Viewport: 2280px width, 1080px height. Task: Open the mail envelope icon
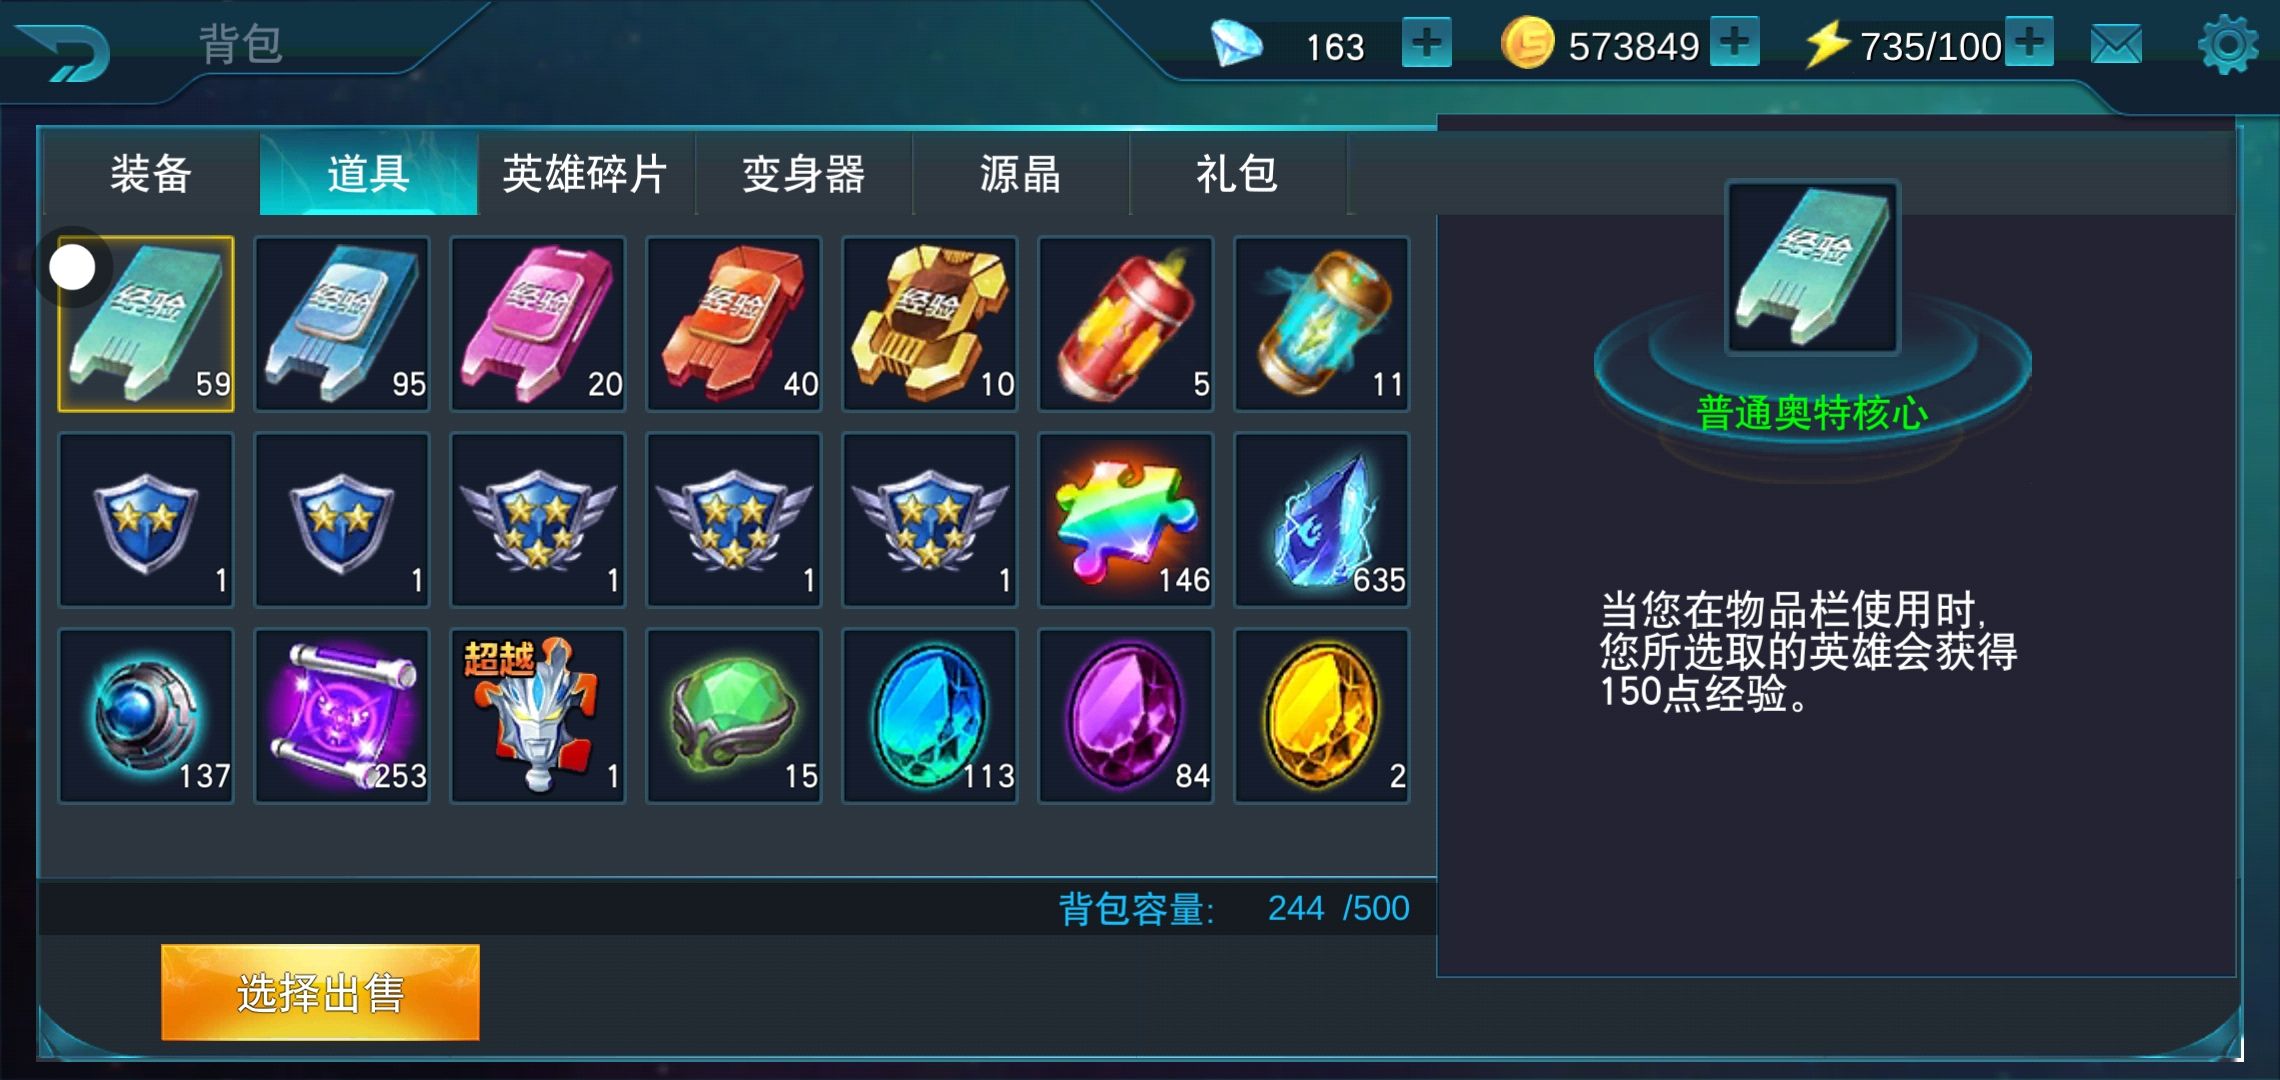tap(2116, 44)
